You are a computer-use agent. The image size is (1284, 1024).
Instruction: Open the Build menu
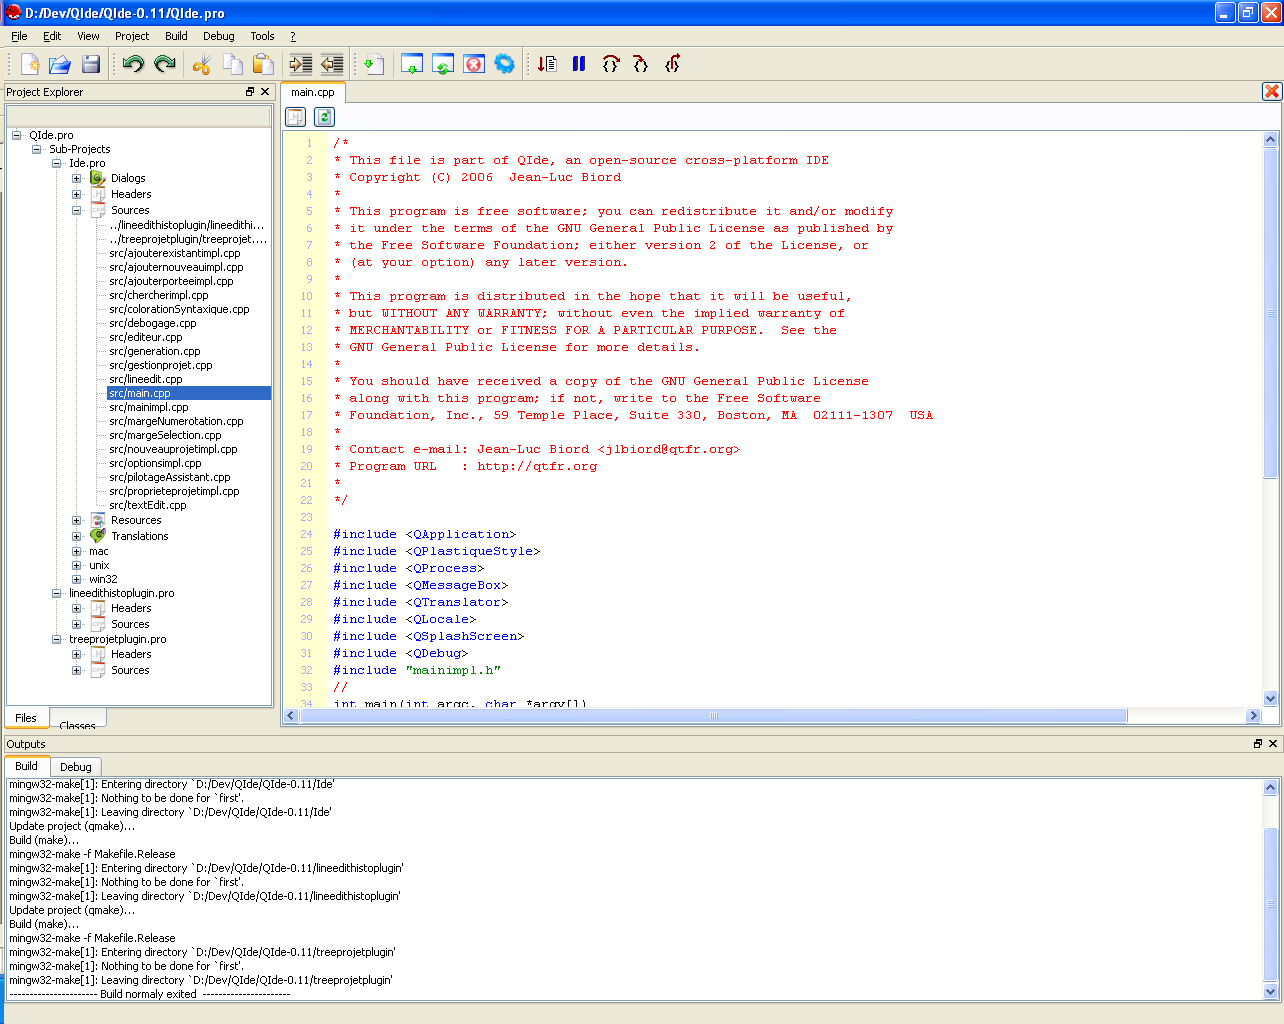point(176,36)
